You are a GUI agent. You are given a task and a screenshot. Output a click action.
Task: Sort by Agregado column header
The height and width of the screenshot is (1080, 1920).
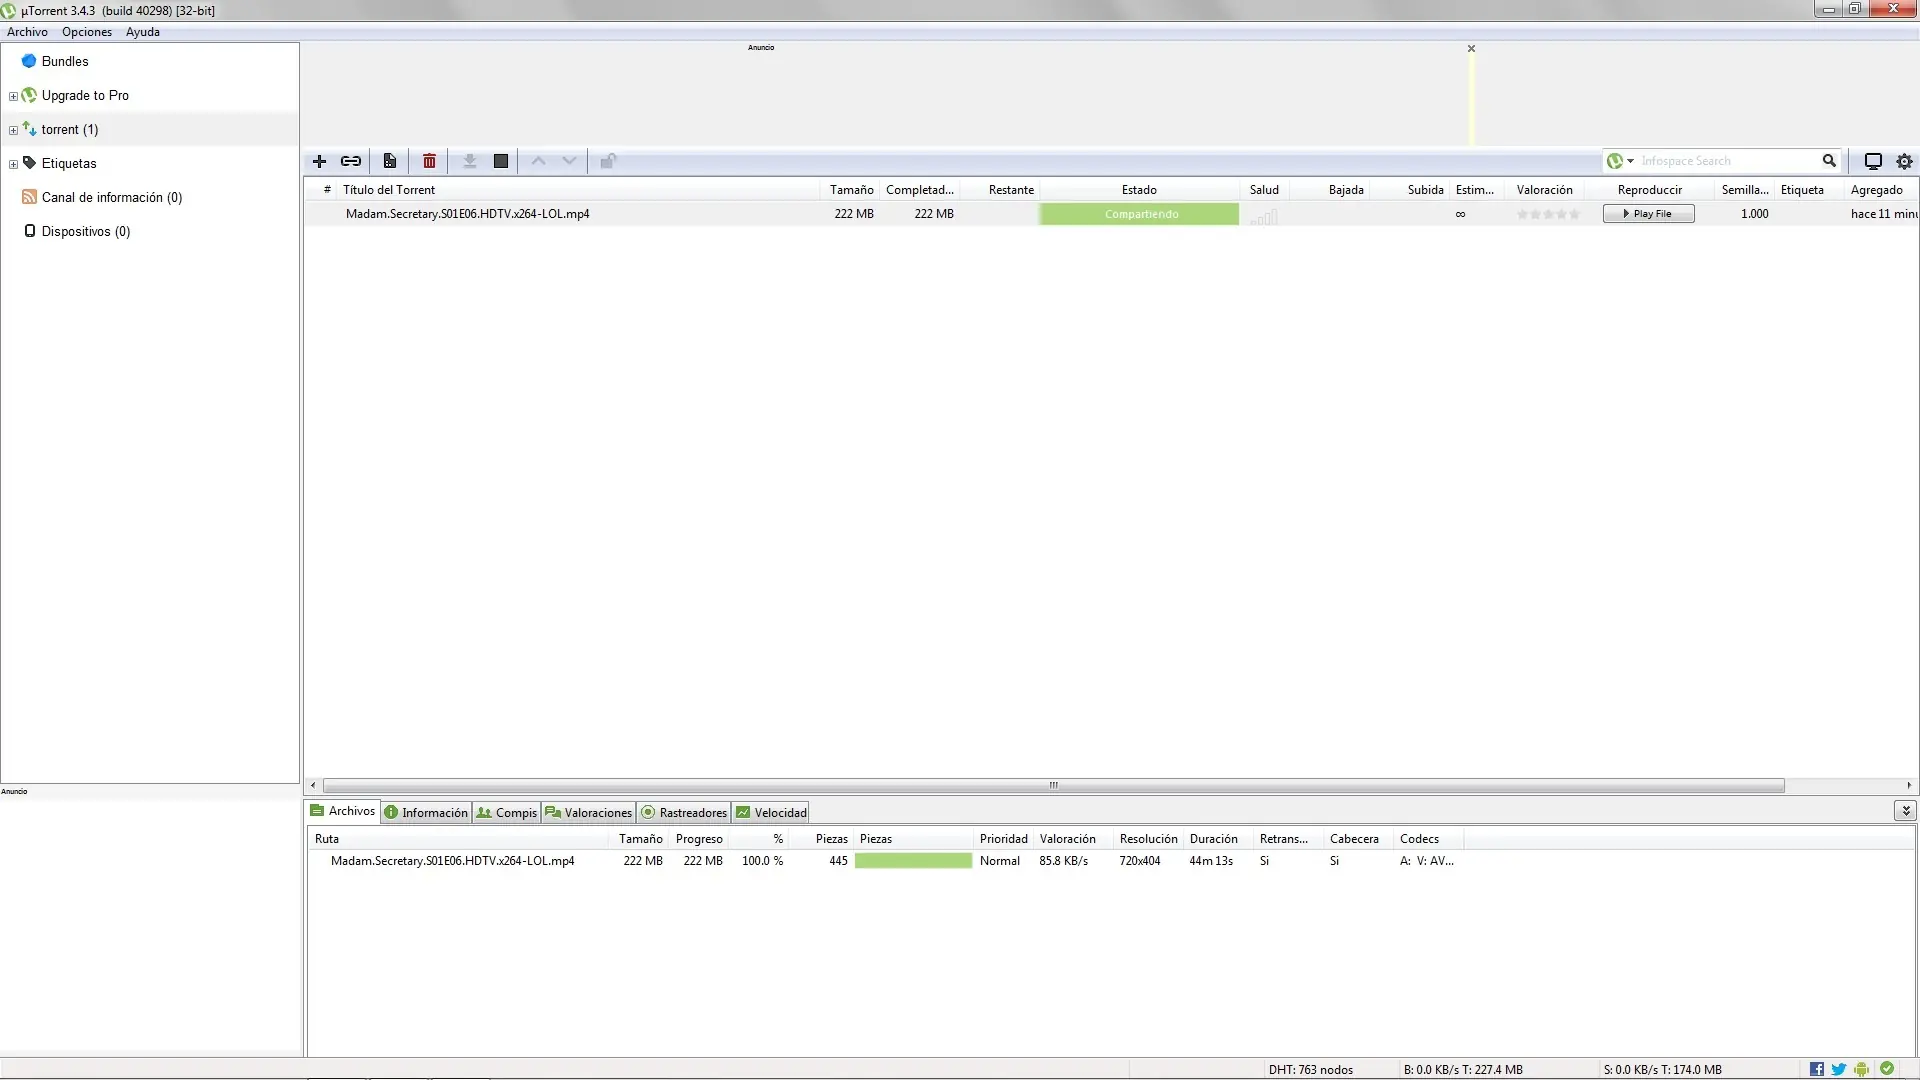(1877, 190)
